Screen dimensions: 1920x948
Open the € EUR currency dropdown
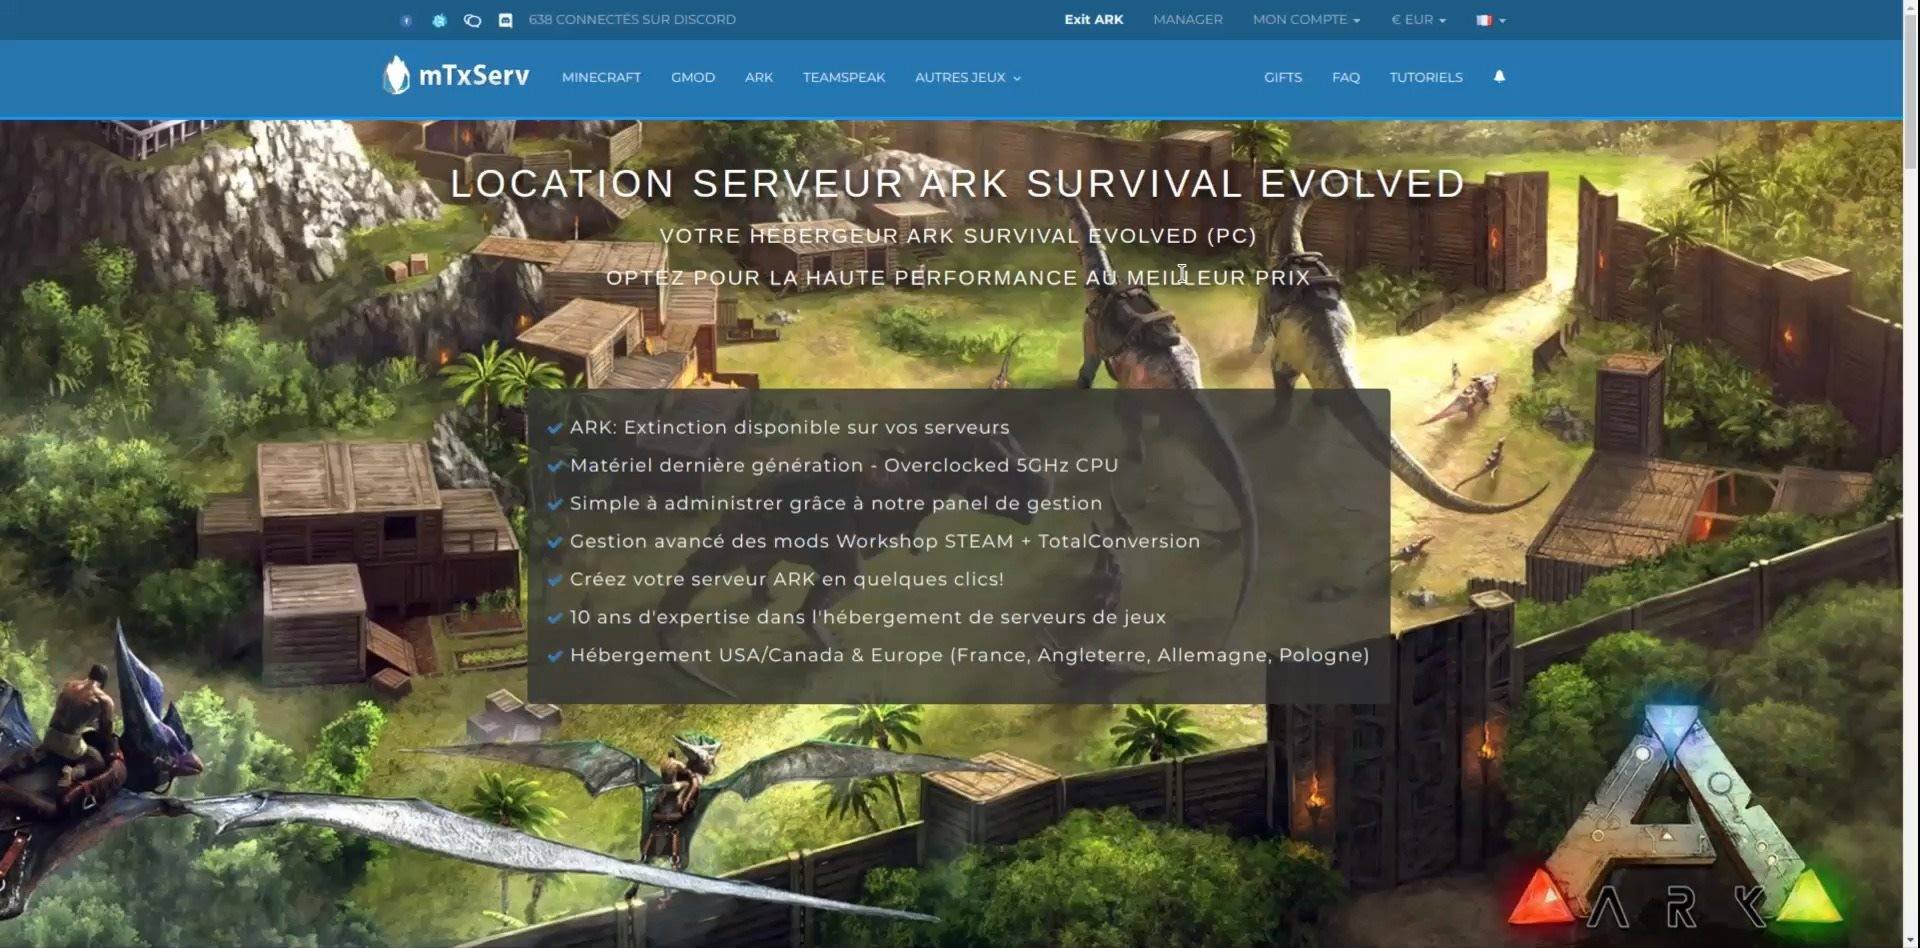coord(1418,20)
